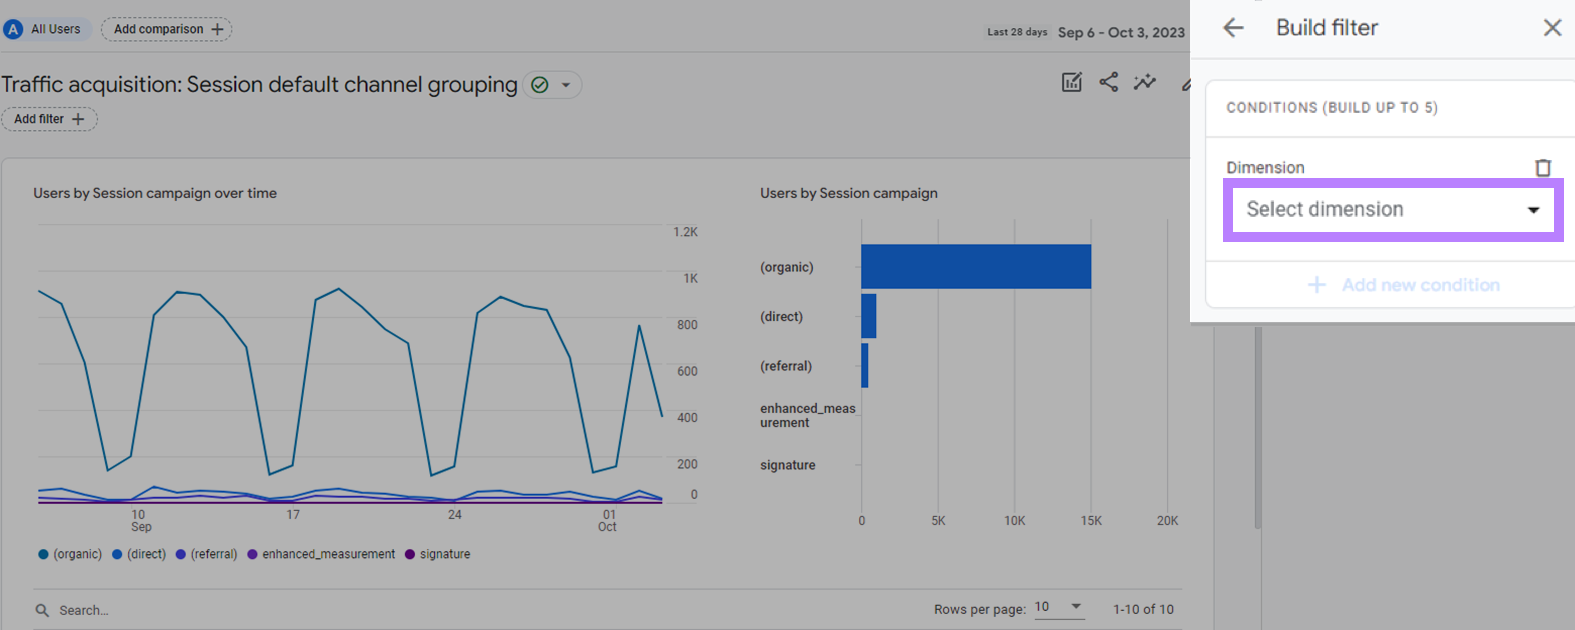Toggle the enhanced_measurement legend series
The width and height of the screenshot is (1575, 630).
[321, 554]
